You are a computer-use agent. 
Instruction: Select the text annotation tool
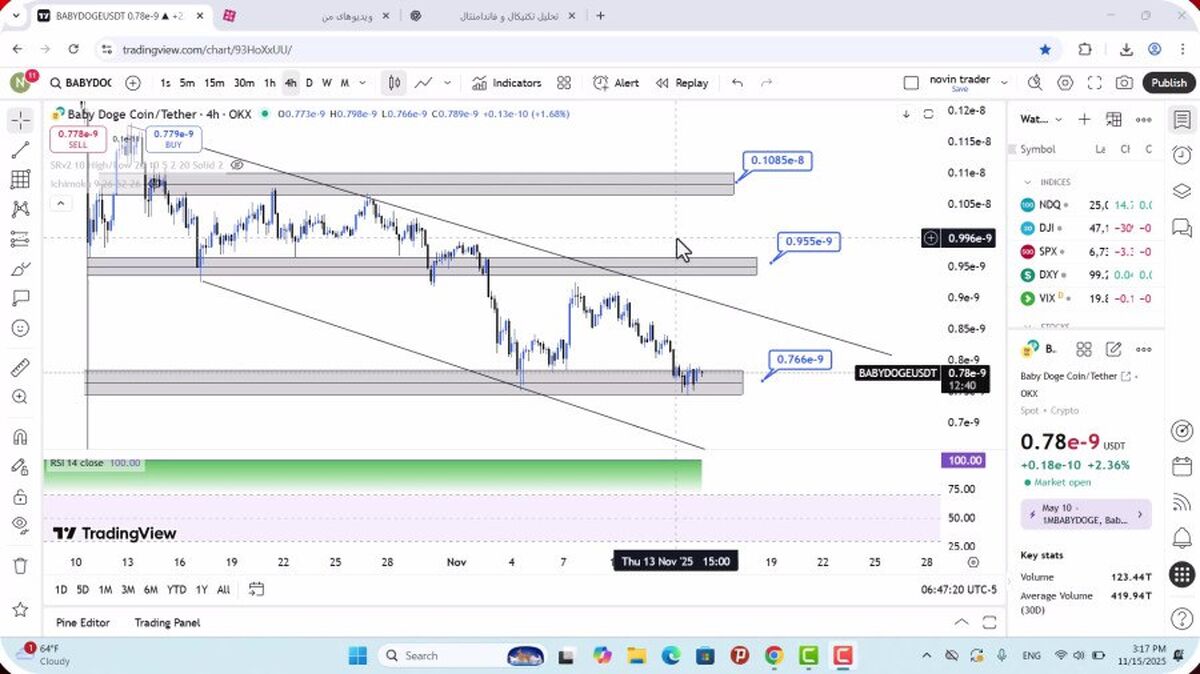20,298
